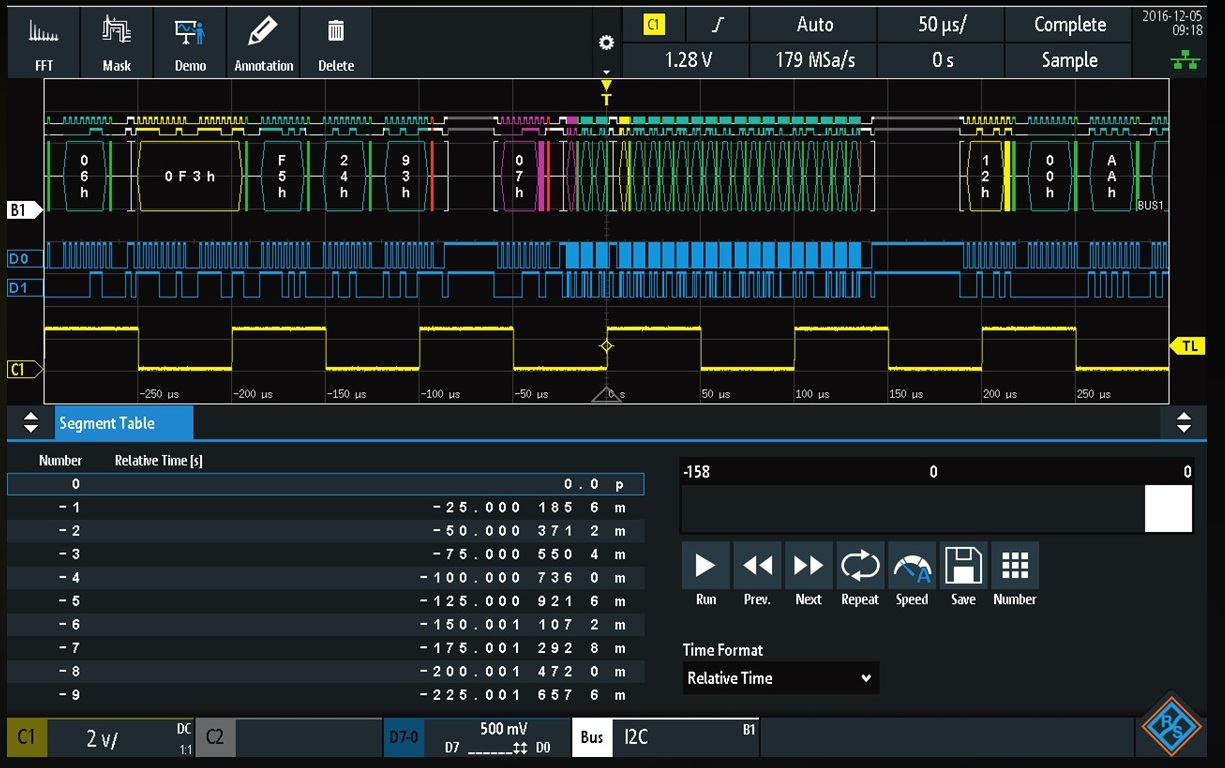Click up-down arrows at right of panel

1183,423
